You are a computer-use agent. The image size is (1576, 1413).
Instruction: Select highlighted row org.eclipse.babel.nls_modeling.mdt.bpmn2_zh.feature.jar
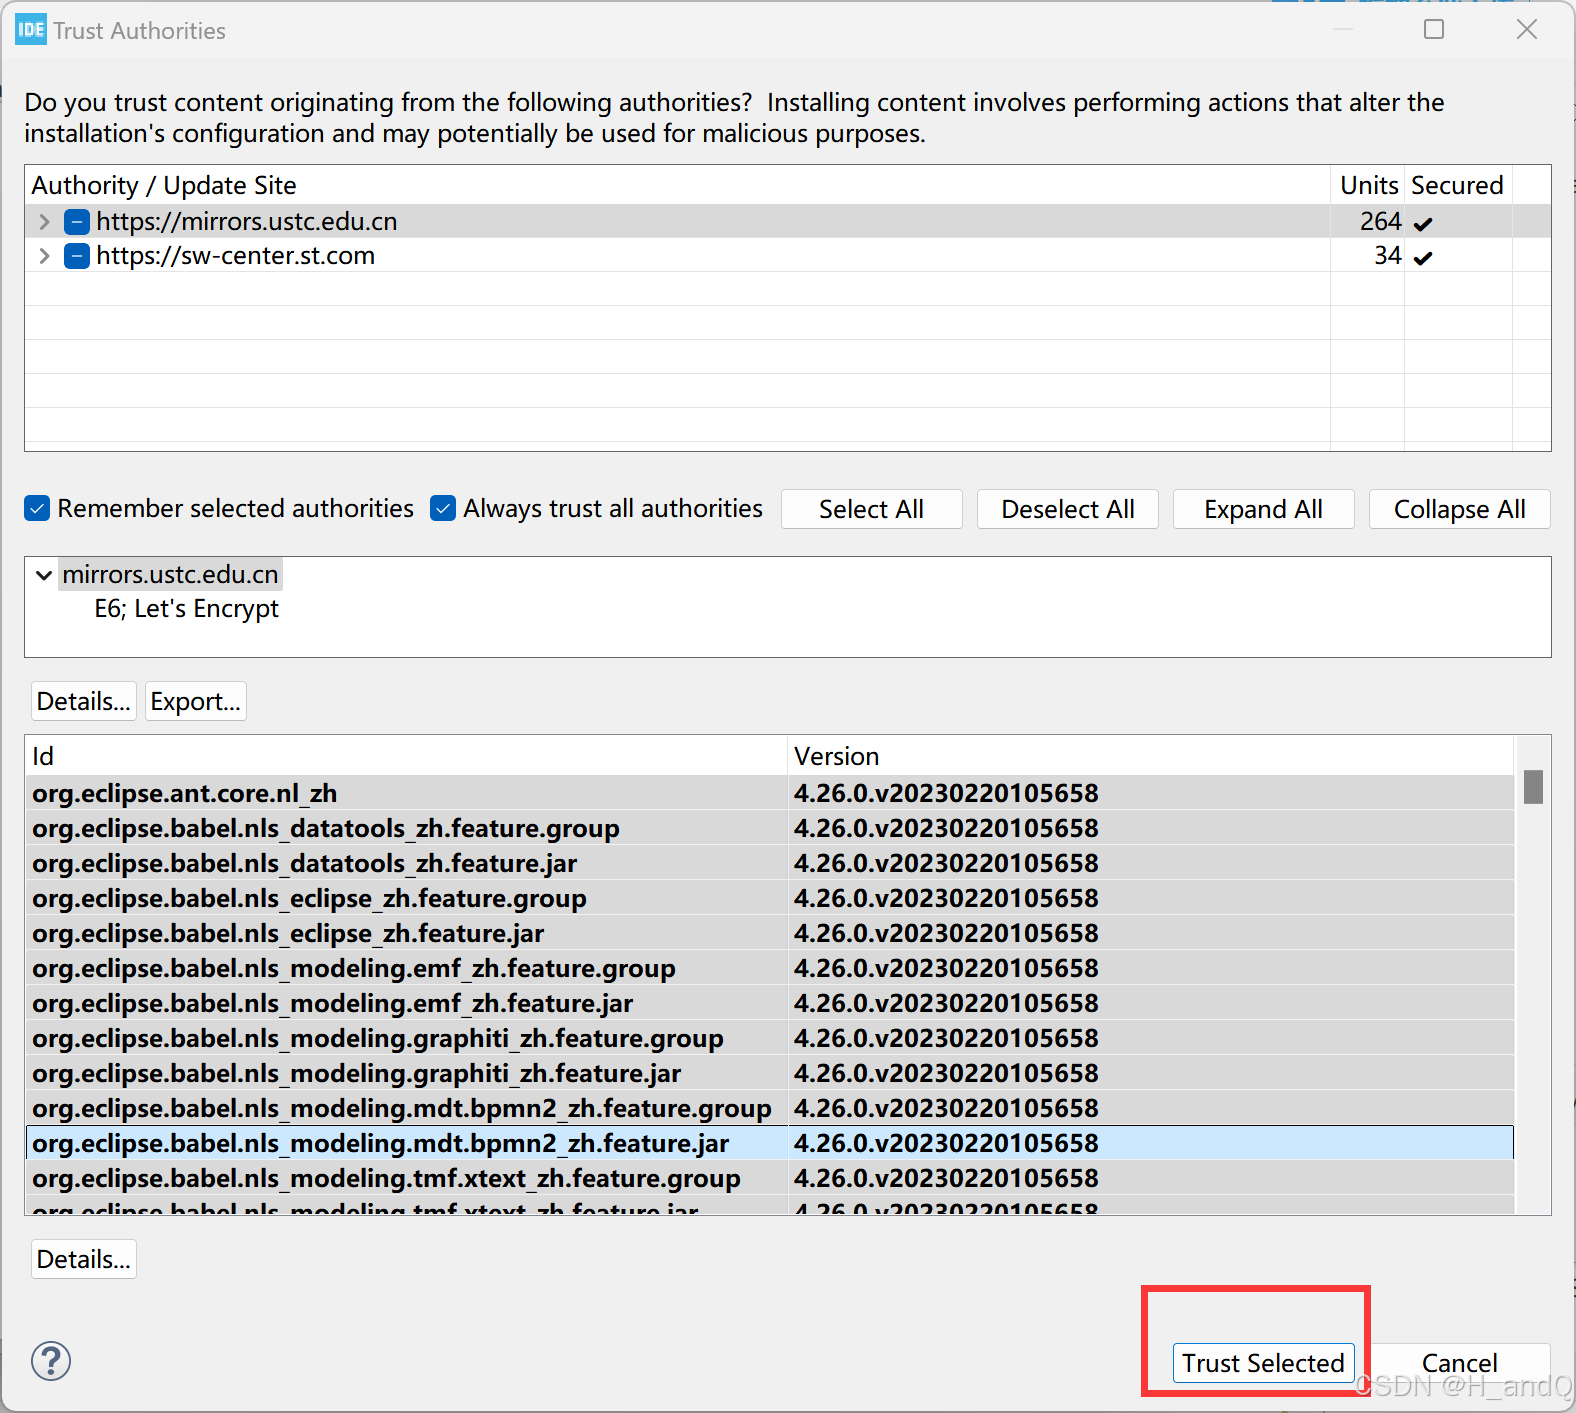pos(770,1143)
